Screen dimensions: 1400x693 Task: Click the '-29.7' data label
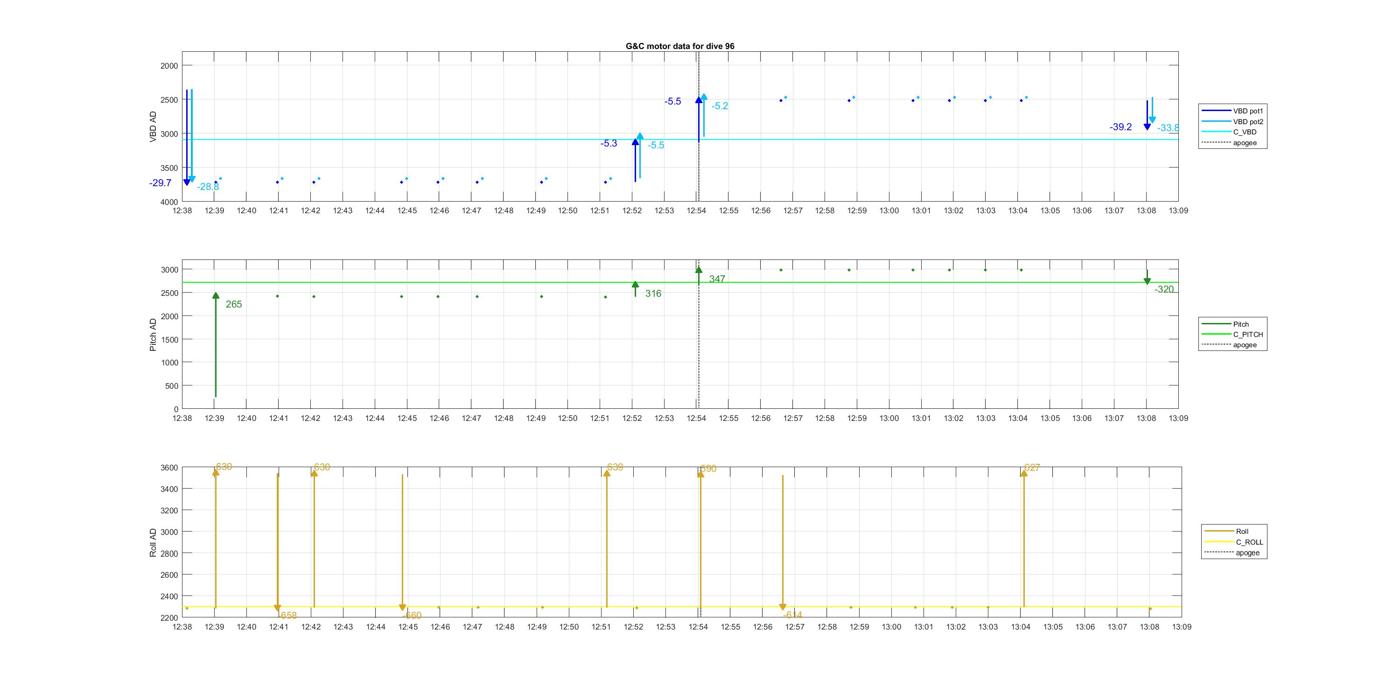[160, 183]
